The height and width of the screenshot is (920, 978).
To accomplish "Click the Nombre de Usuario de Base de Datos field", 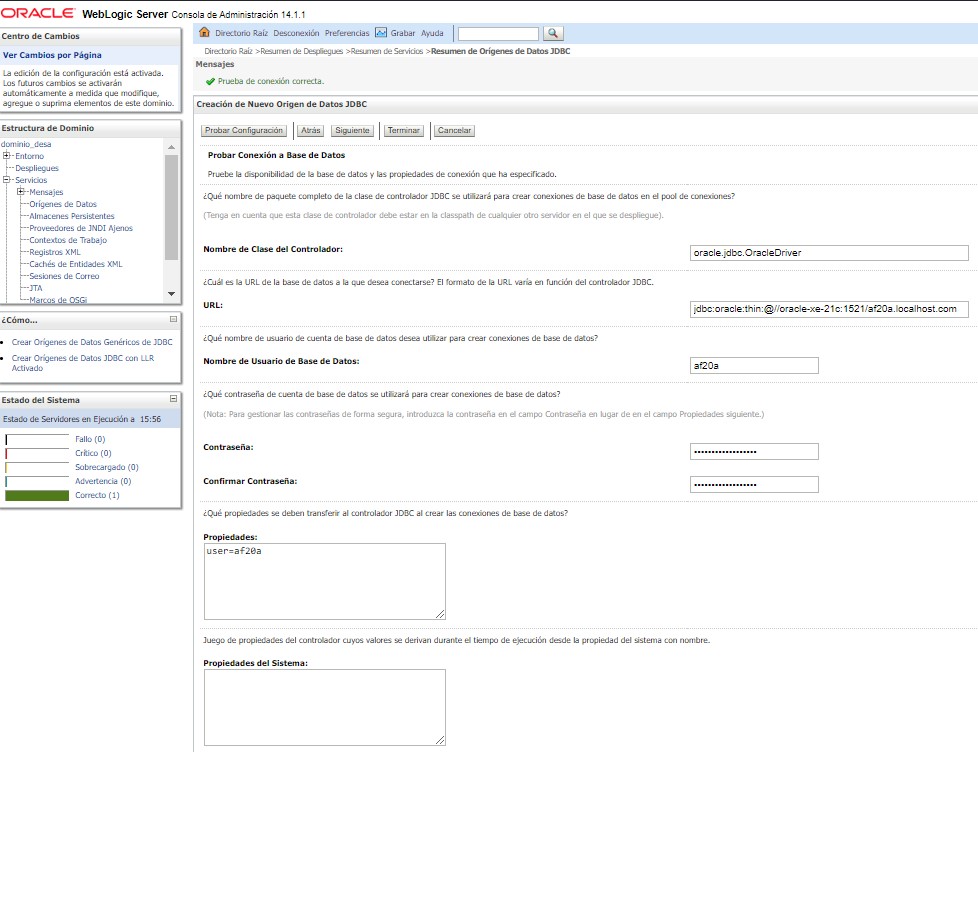I will pos(754,366).
